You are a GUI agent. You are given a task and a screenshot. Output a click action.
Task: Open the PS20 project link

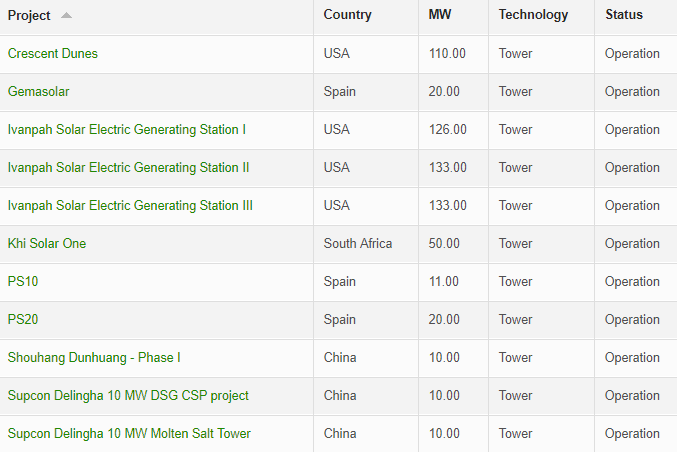pyautogui.click(x=23, y=319)
